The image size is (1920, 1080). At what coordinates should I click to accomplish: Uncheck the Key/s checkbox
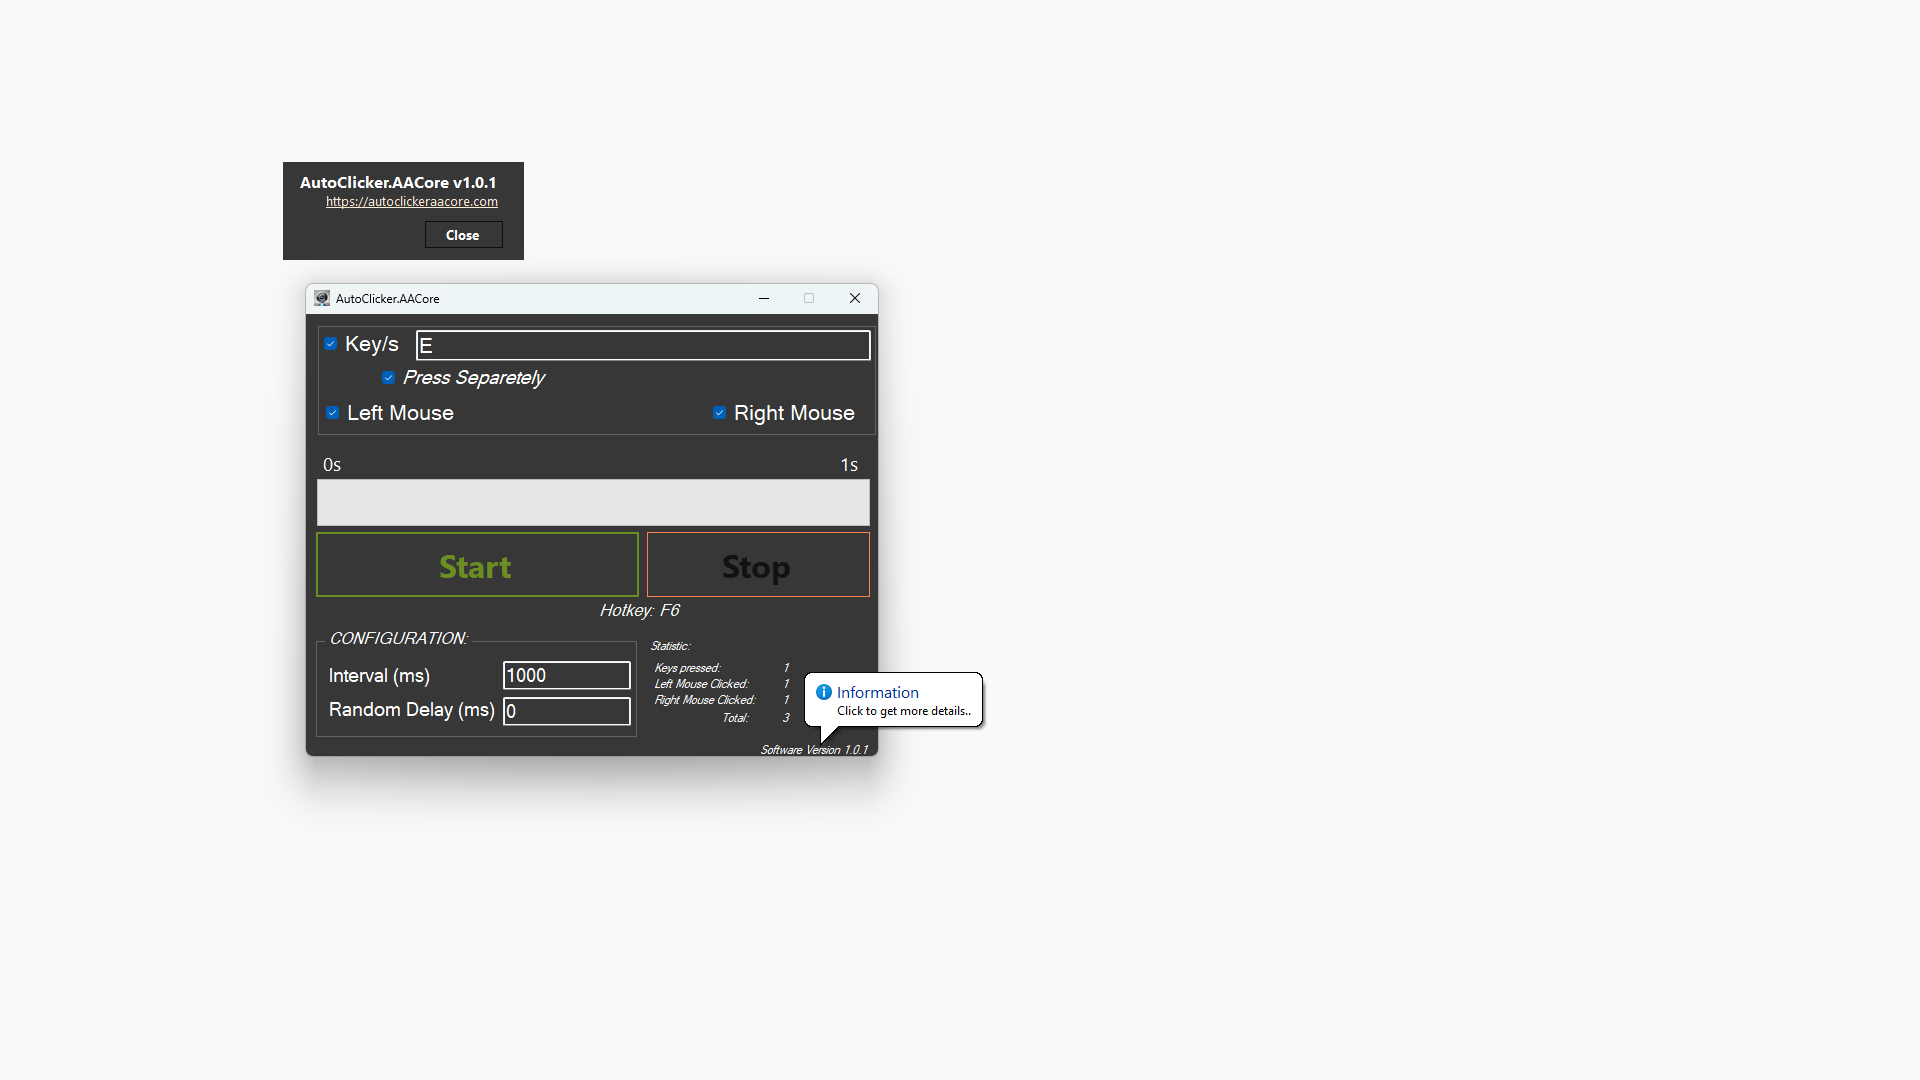click(331, 344)
